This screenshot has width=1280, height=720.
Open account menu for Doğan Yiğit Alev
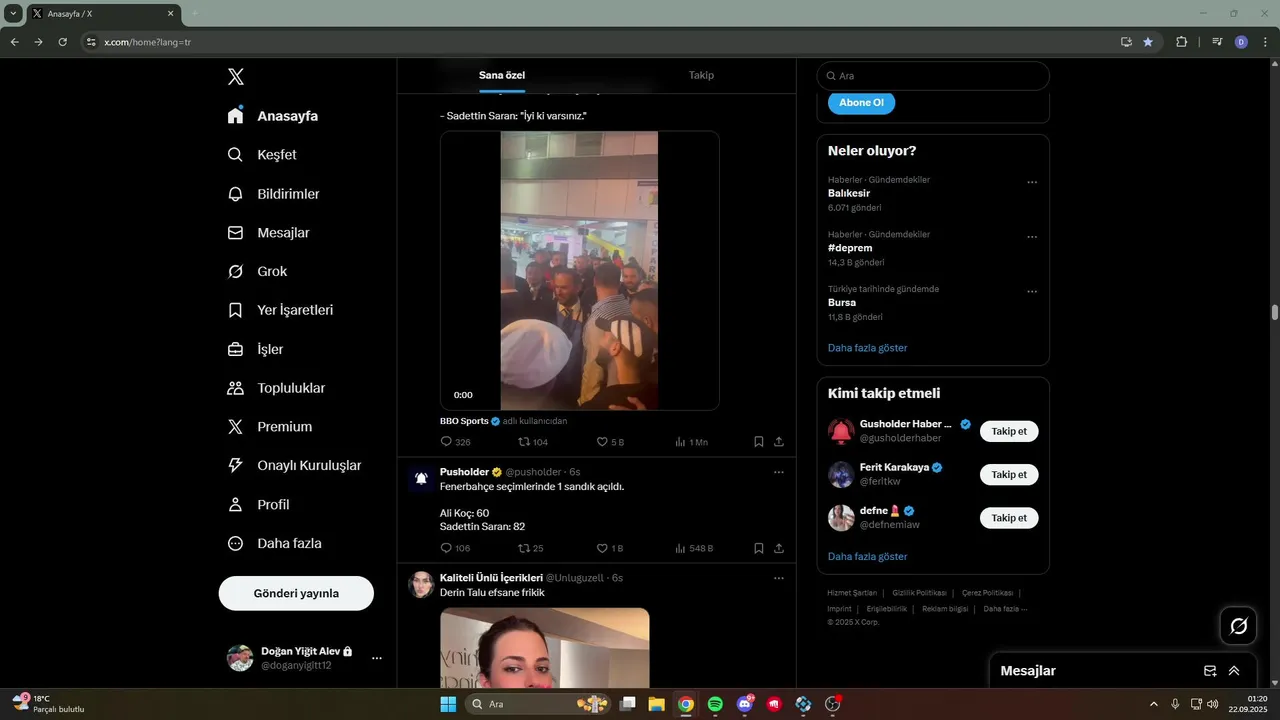pyautogui.click(x=304, y=658)
